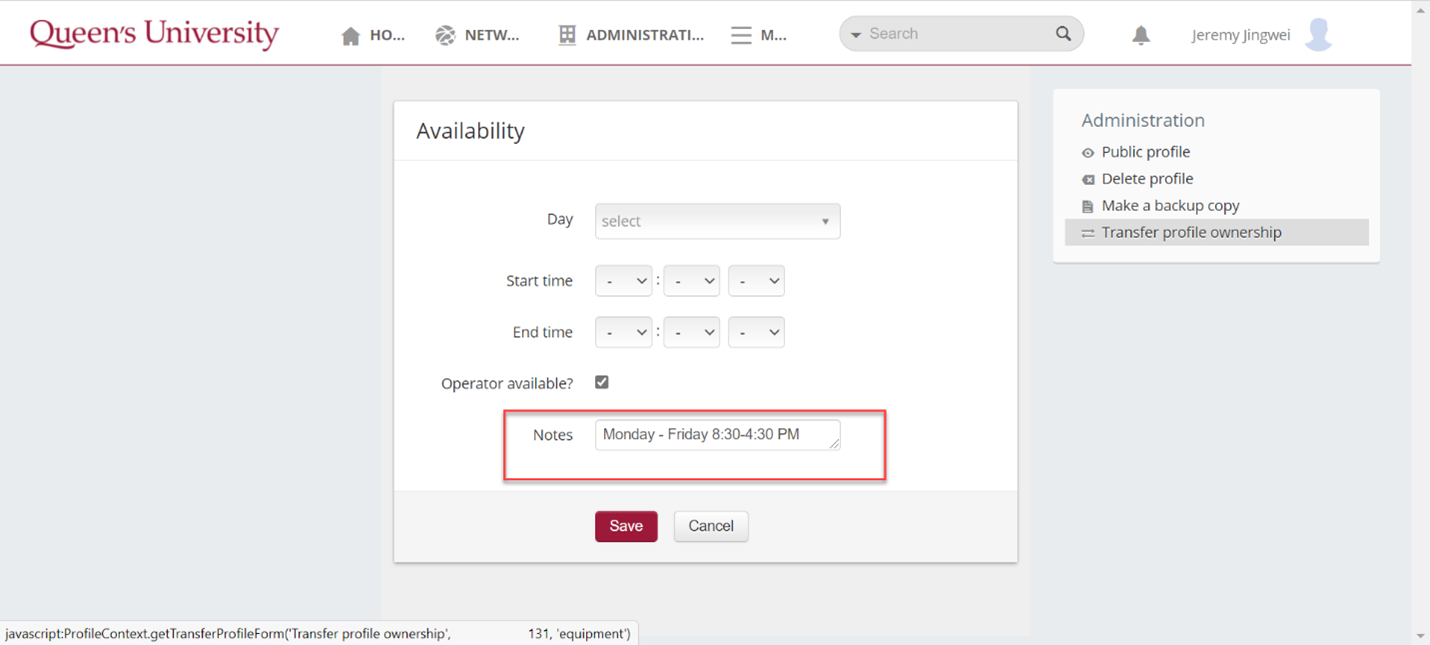
Task: Open the Start time AM/PM dropdown
Action: 756,281
